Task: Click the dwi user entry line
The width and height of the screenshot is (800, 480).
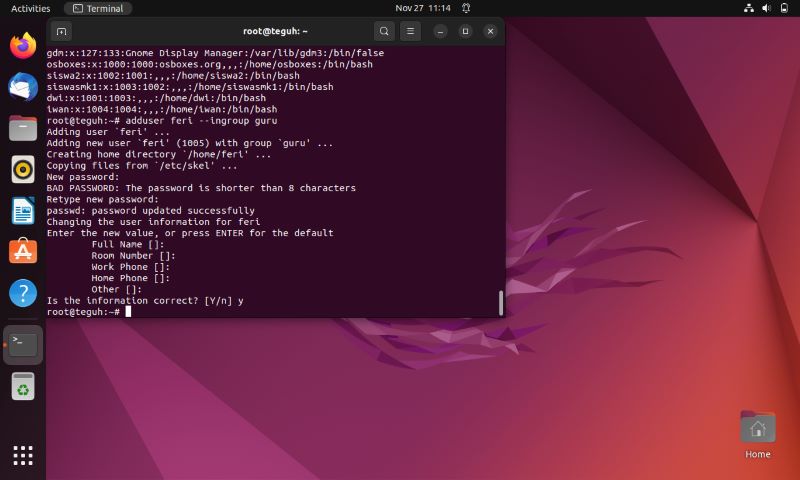Action: [x=156, y=98]
